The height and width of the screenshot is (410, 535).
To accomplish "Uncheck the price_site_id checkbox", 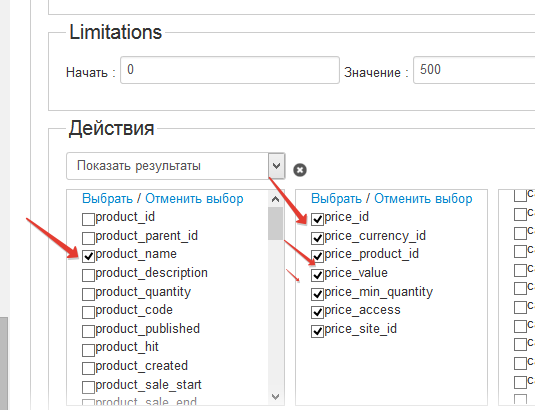I will 317,331.
